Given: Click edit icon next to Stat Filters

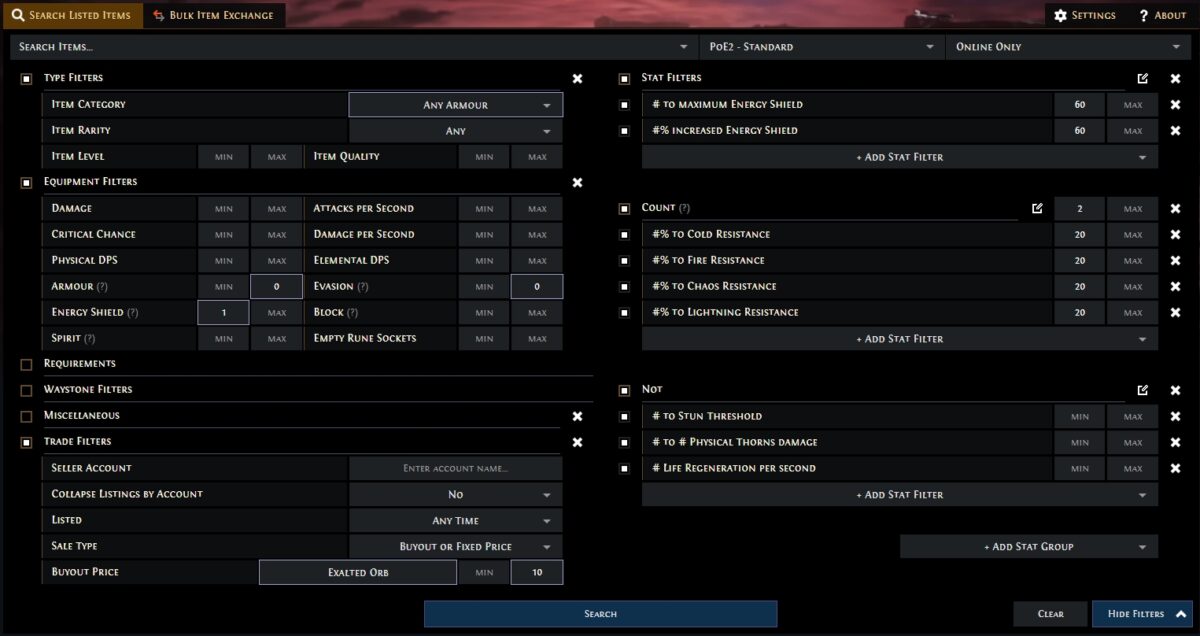Looking at the screenshot, I should pos(1143,79).
